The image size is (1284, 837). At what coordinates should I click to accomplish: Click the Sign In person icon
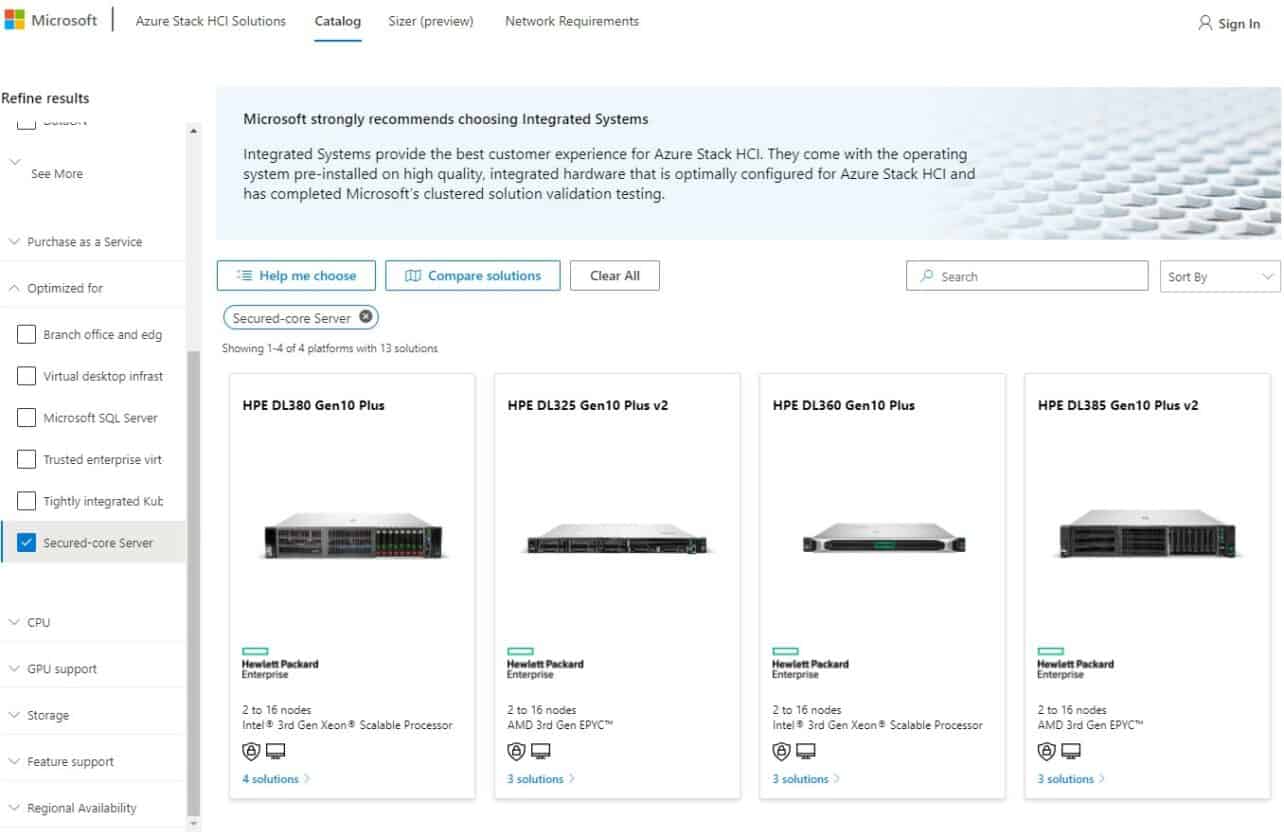(x=1205, y=22)
